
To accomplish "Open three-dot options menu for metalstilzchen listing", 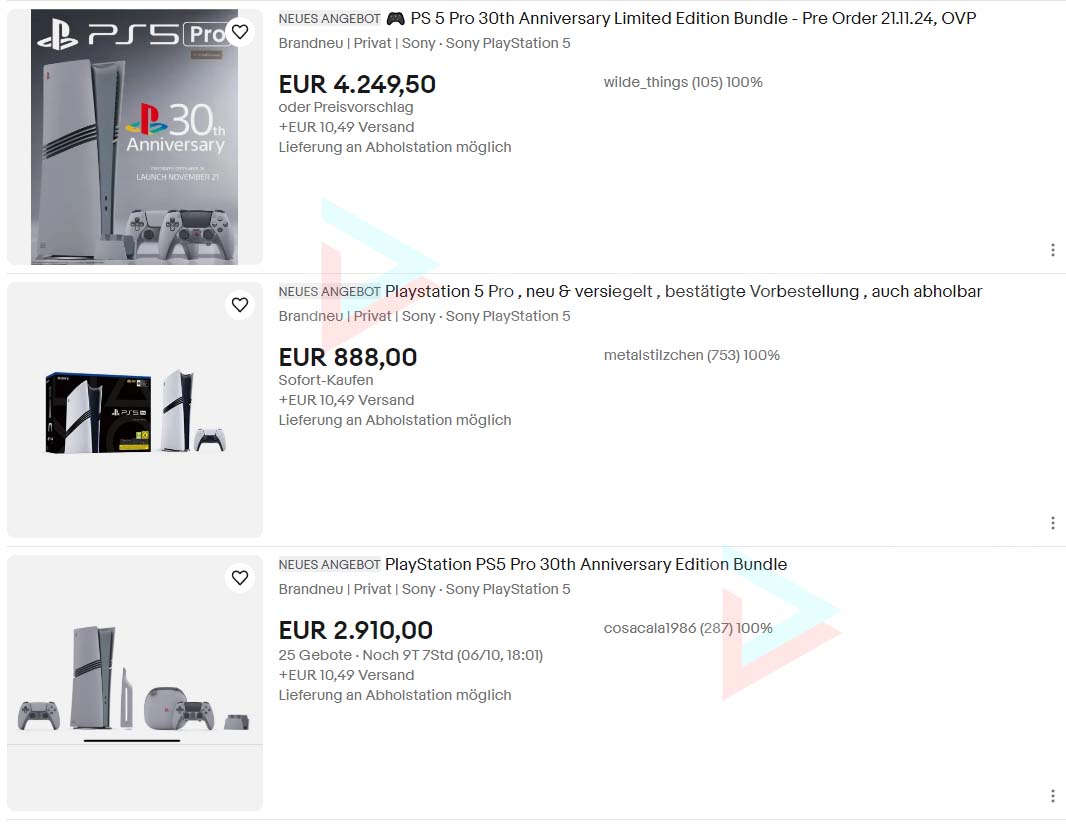I will [x=1052, y=523].
